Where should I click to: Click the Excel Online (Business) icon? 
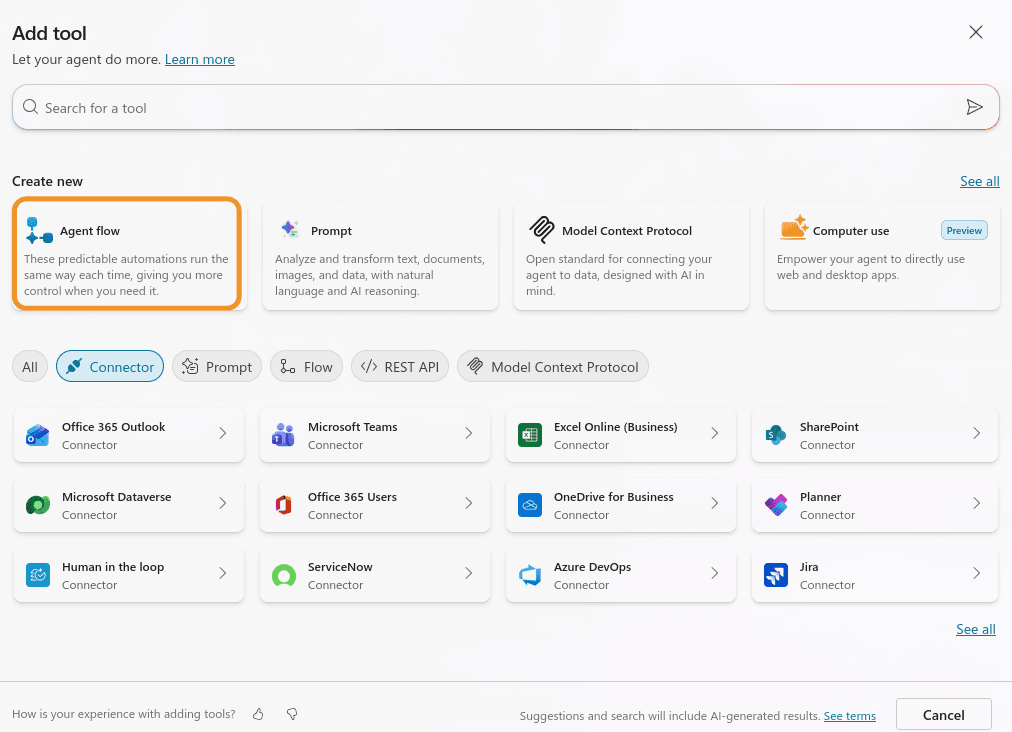(x=529, y=435)
